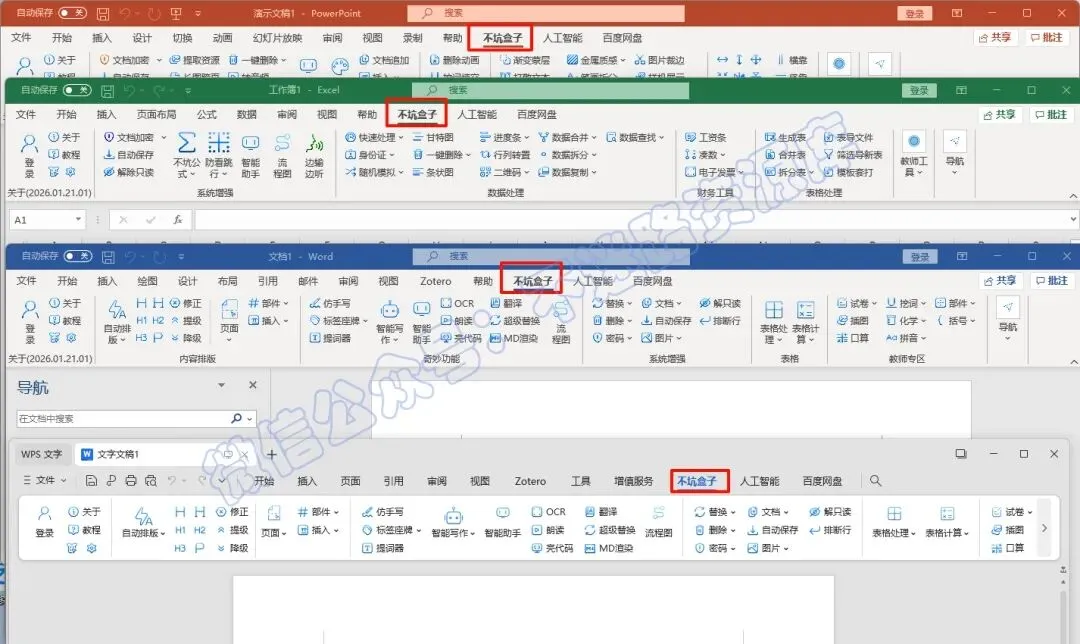This screenshot has height=644, width=1080.
Task: Toggle AutoSave switch in Word title bar
Action: pyautogui.click(x=78, y=256)
